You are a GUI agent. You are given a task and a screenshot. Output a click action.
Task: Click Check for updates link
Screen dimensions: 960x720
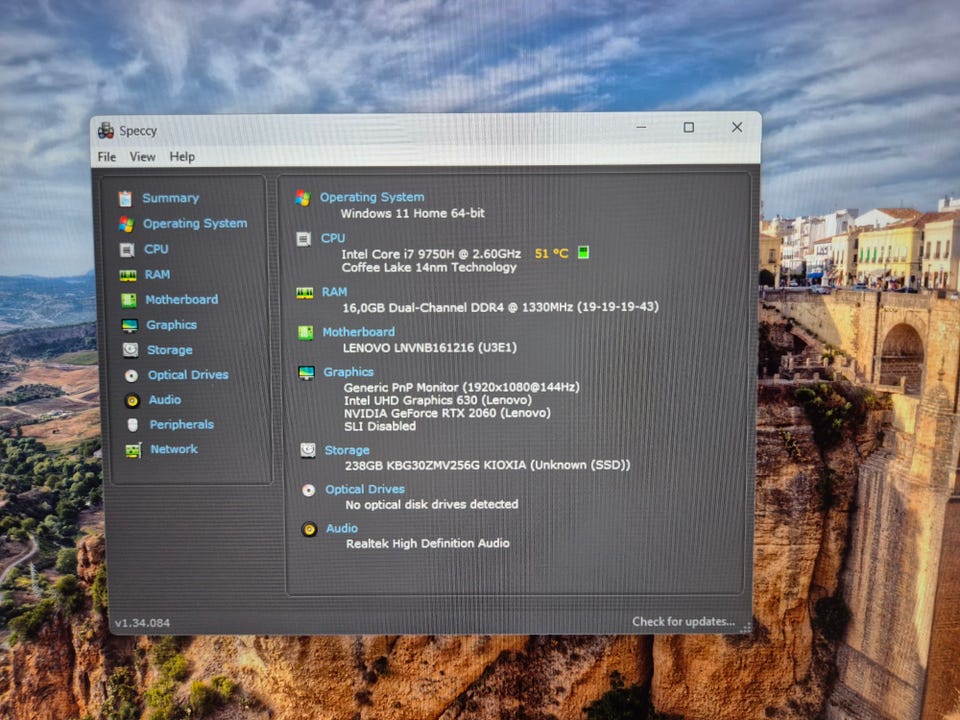tap(683, 622)
